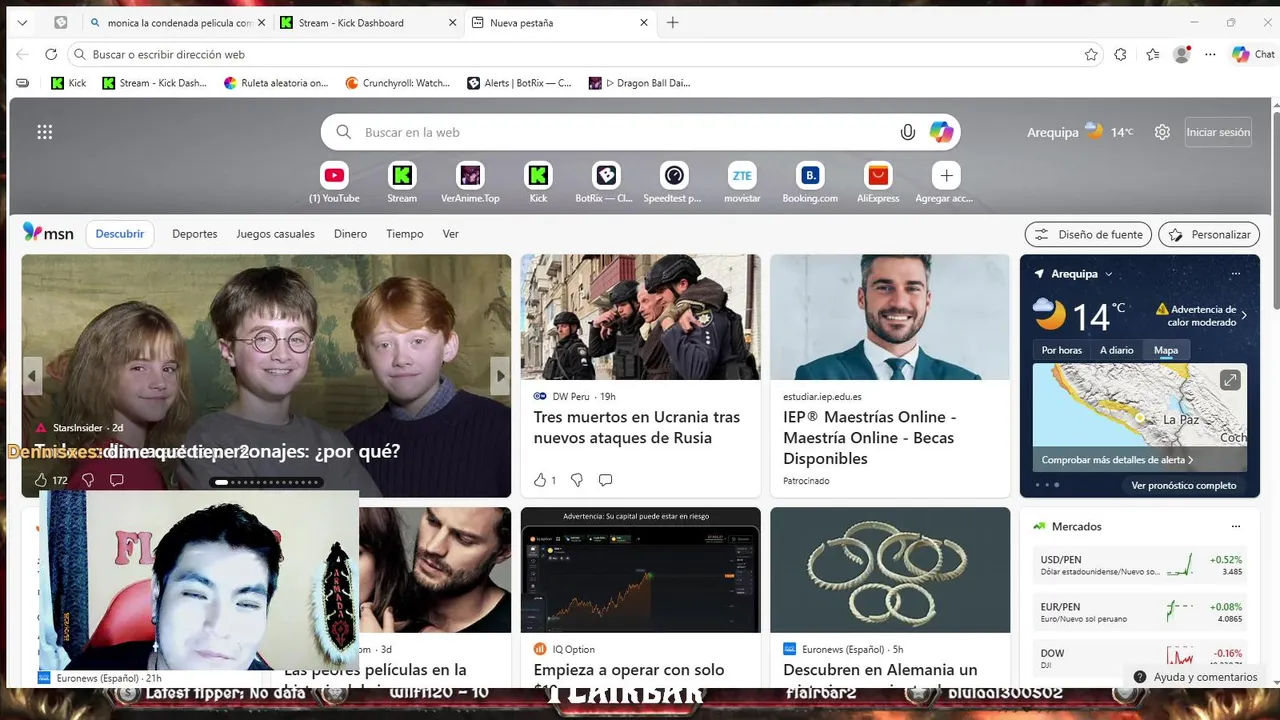Expand the weather map fullscreen
The image size is (1280, 720).
[x=1230, y=380]
